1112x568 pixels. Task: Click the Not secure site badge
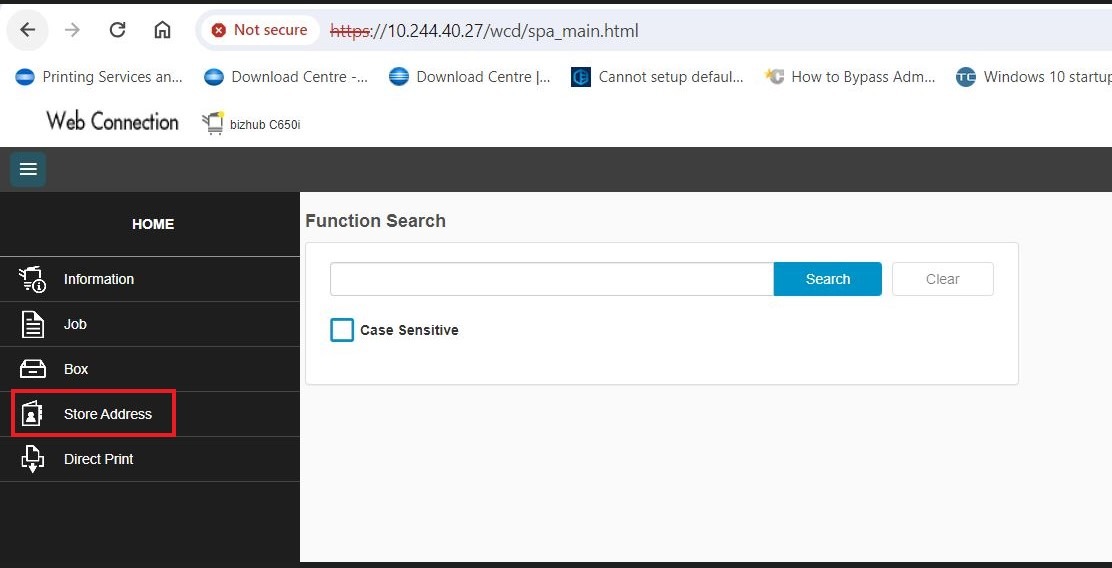260,30
